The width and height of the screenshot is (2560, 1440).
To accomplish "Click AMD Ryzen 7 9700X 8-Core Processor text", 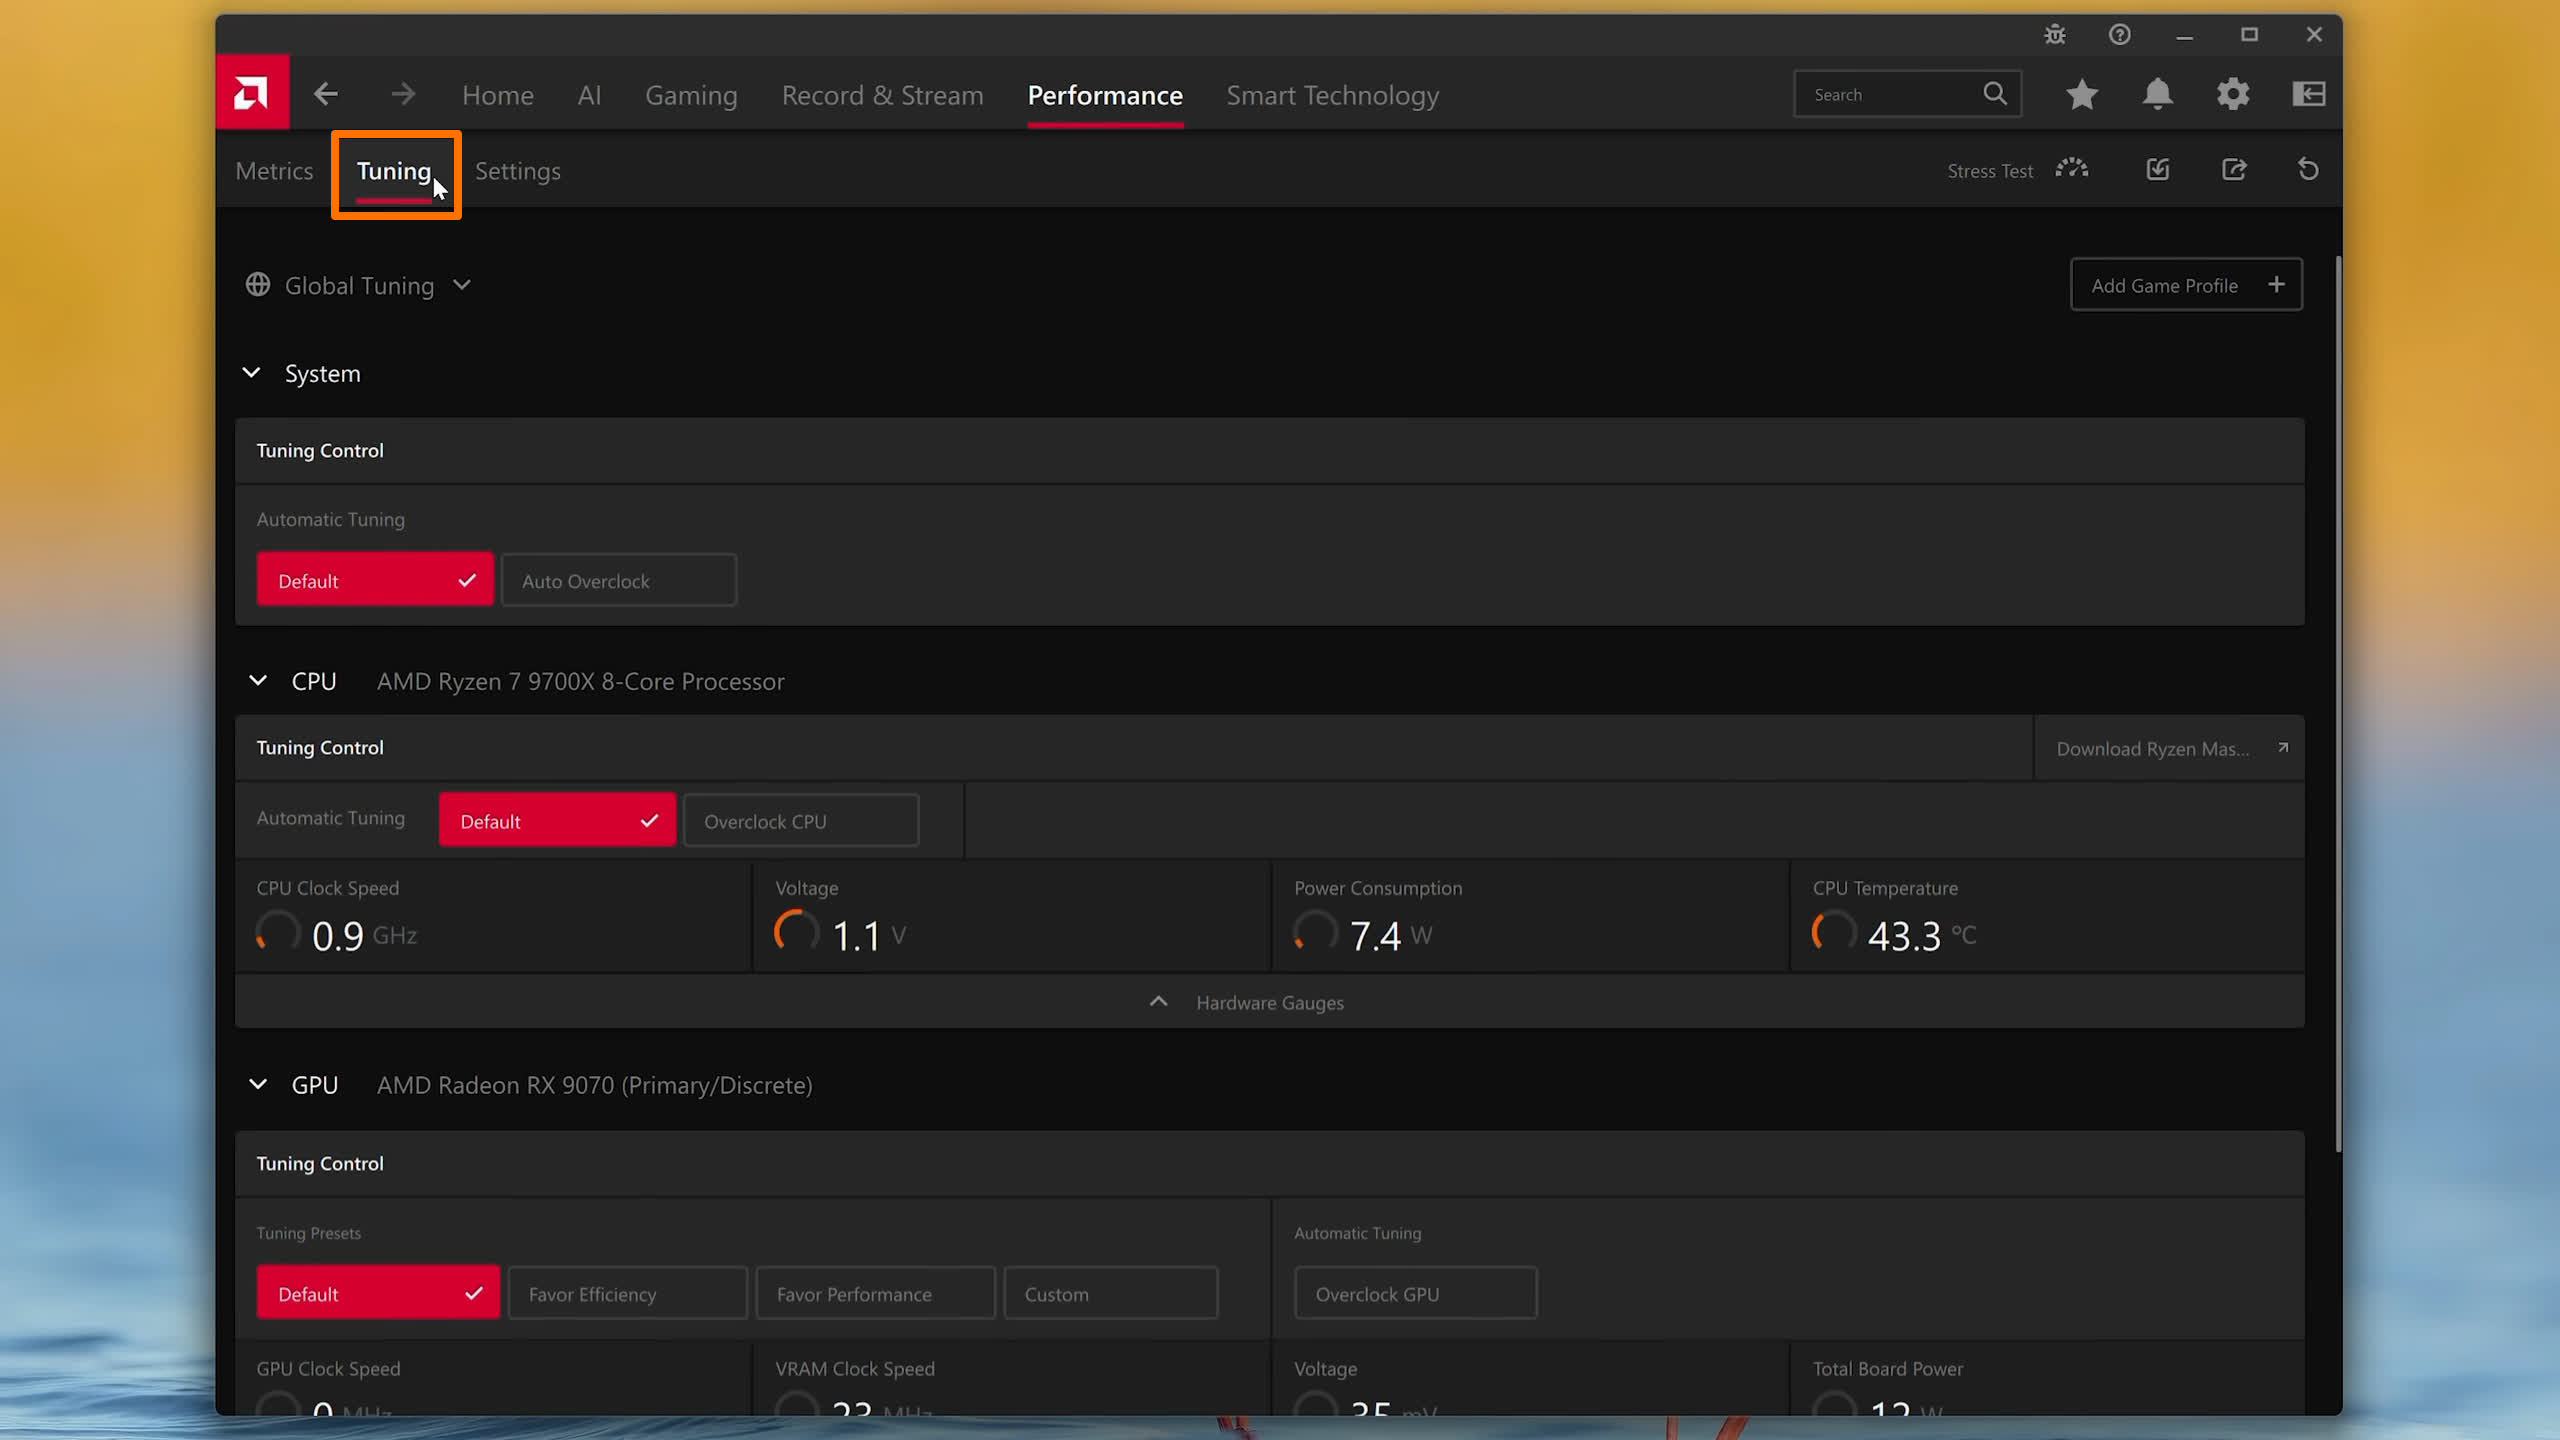I will point(580,681).
